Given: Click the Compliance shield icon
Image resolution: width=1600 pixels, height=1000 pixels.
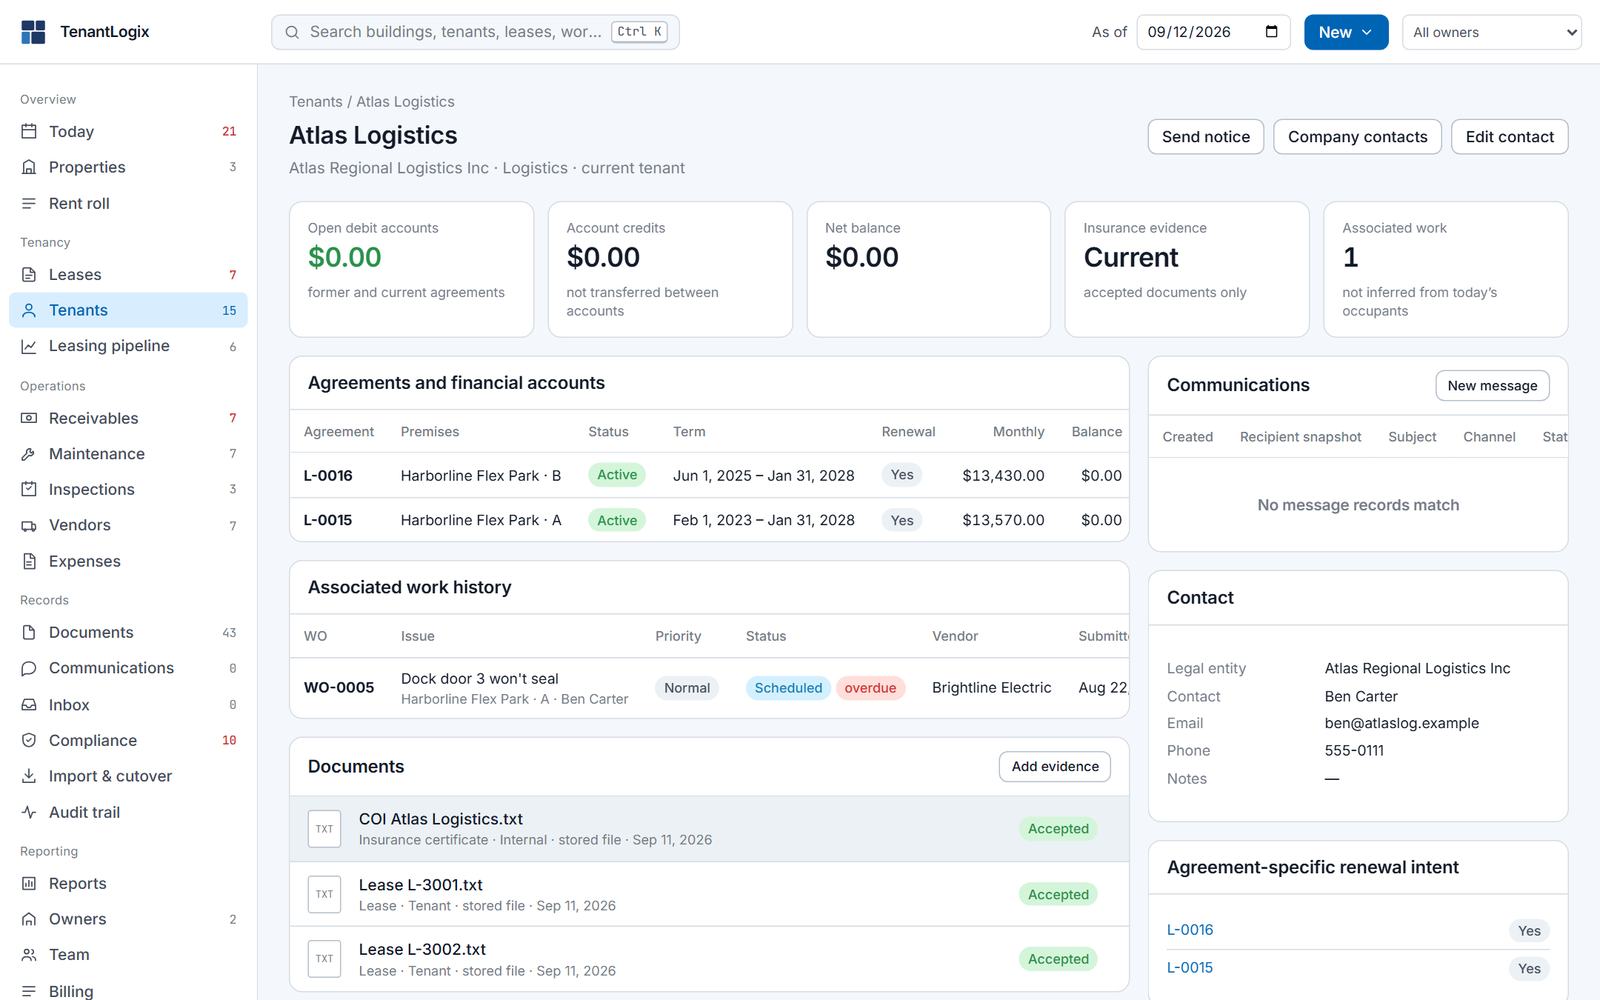Looking at the screenshot, I should [x=29, y=740].
